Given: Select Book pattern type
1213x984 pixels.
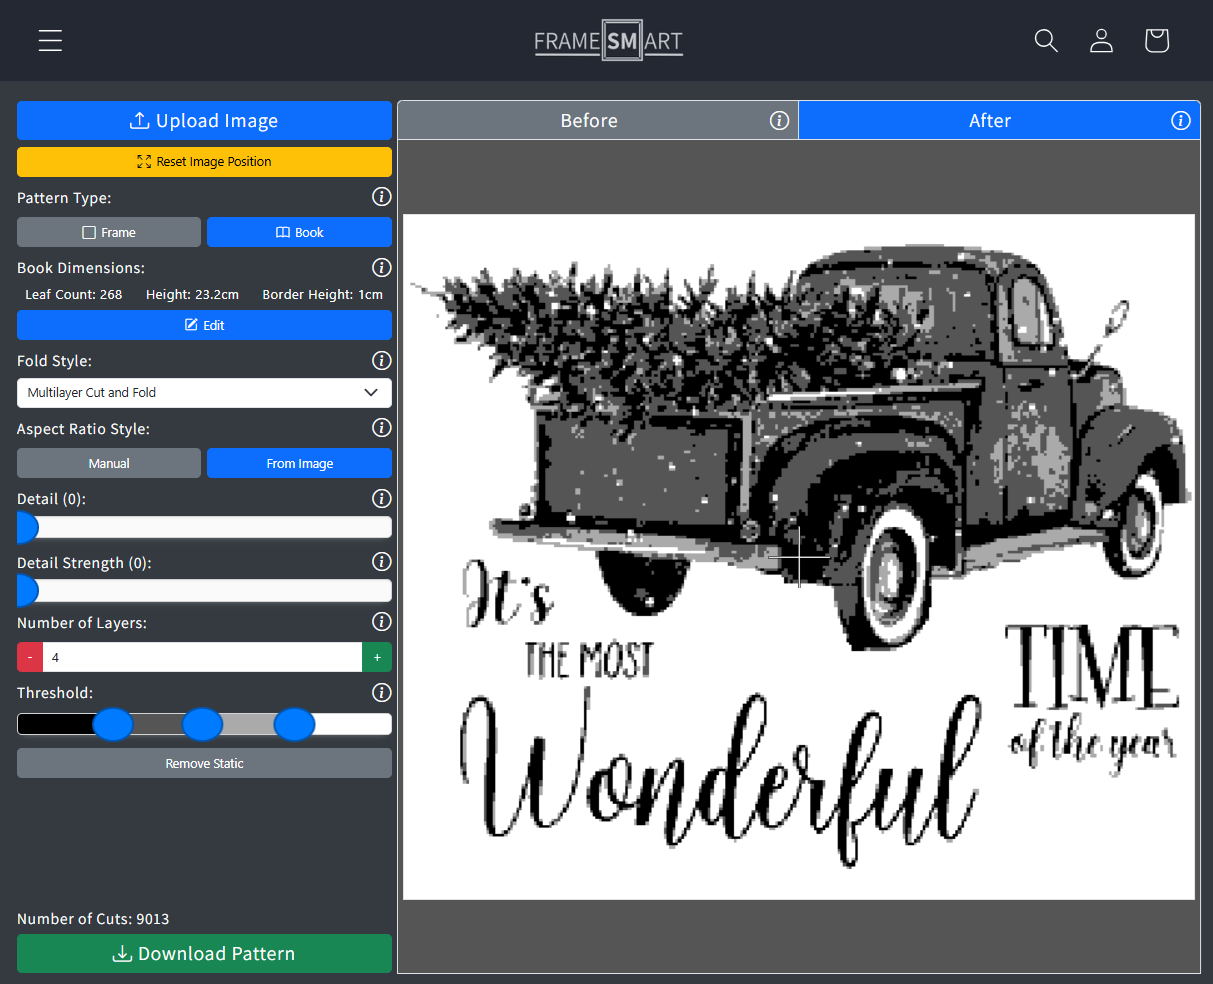Looking at the screenshot, I should pos(299,232).
